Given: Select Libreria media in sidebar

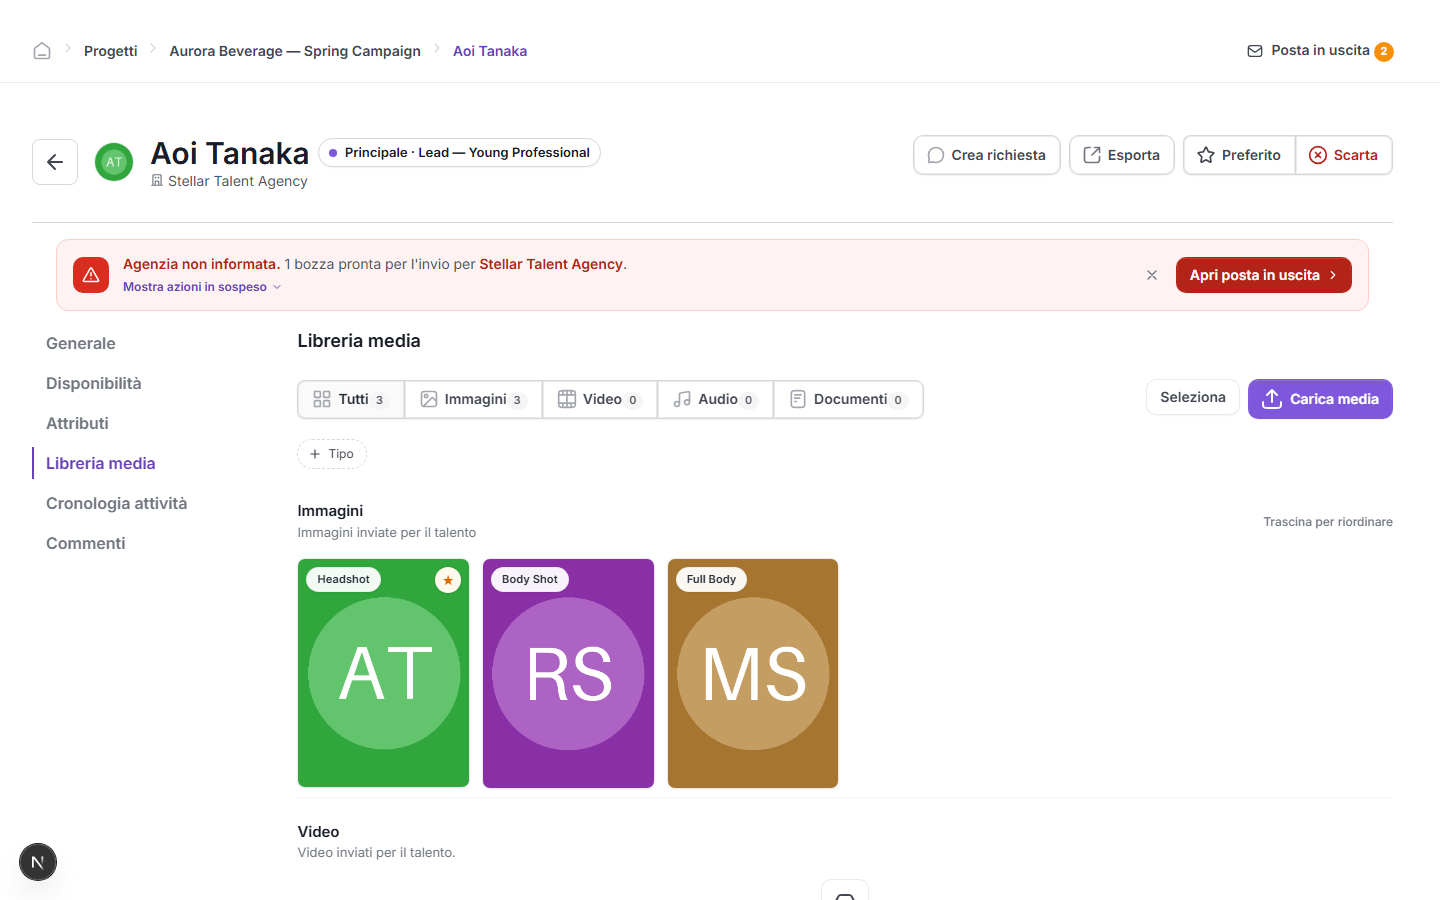Looking at the screenshot, I should 100,463.
